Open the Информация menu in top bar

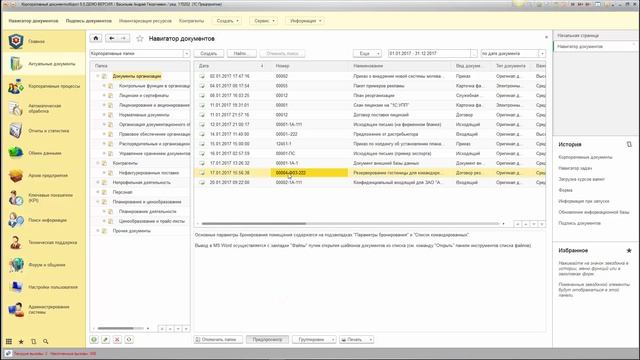(x=305, y=20)
